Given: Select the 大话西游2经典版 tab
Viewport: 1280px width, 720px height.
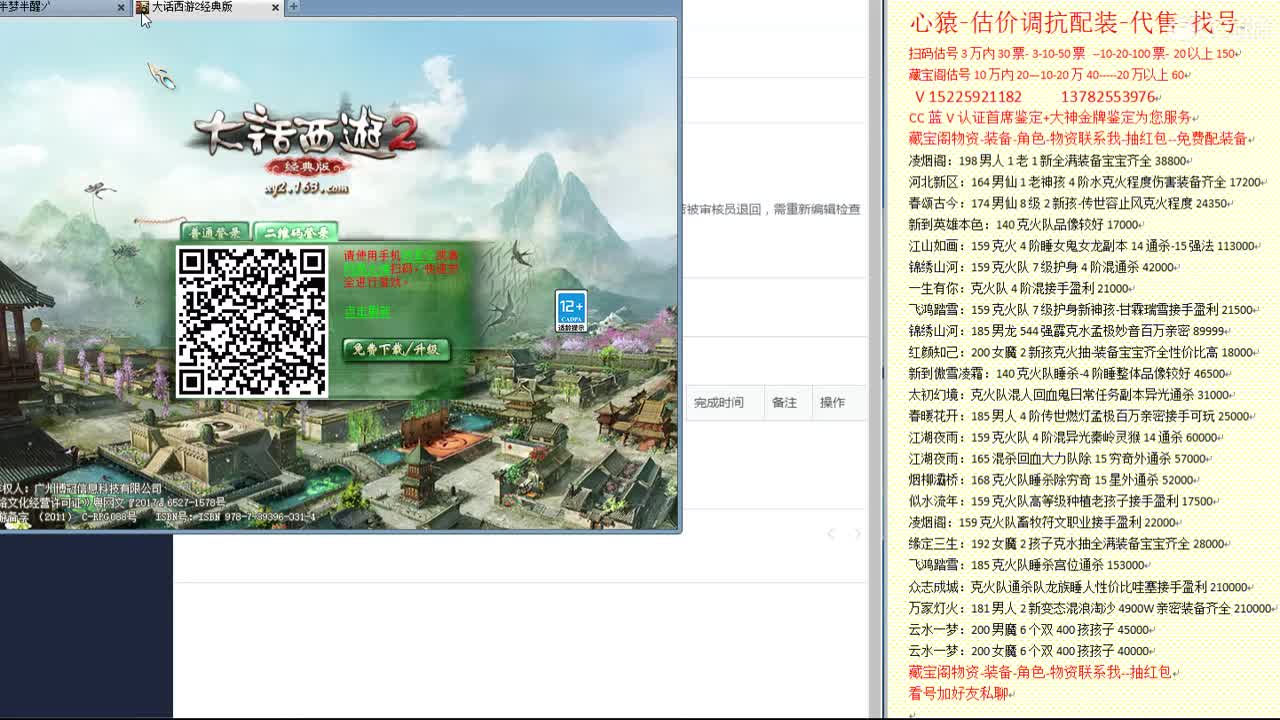Looking at the screenshot, I should (x=208, y=7).
